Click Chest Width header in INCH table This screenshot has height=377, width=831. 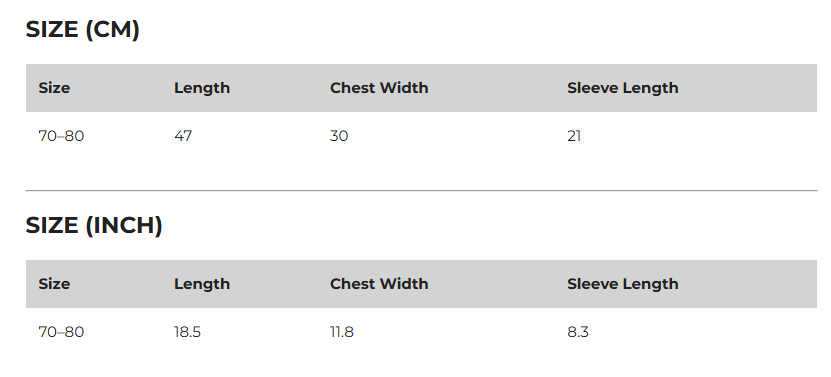(x=379, y=284)
